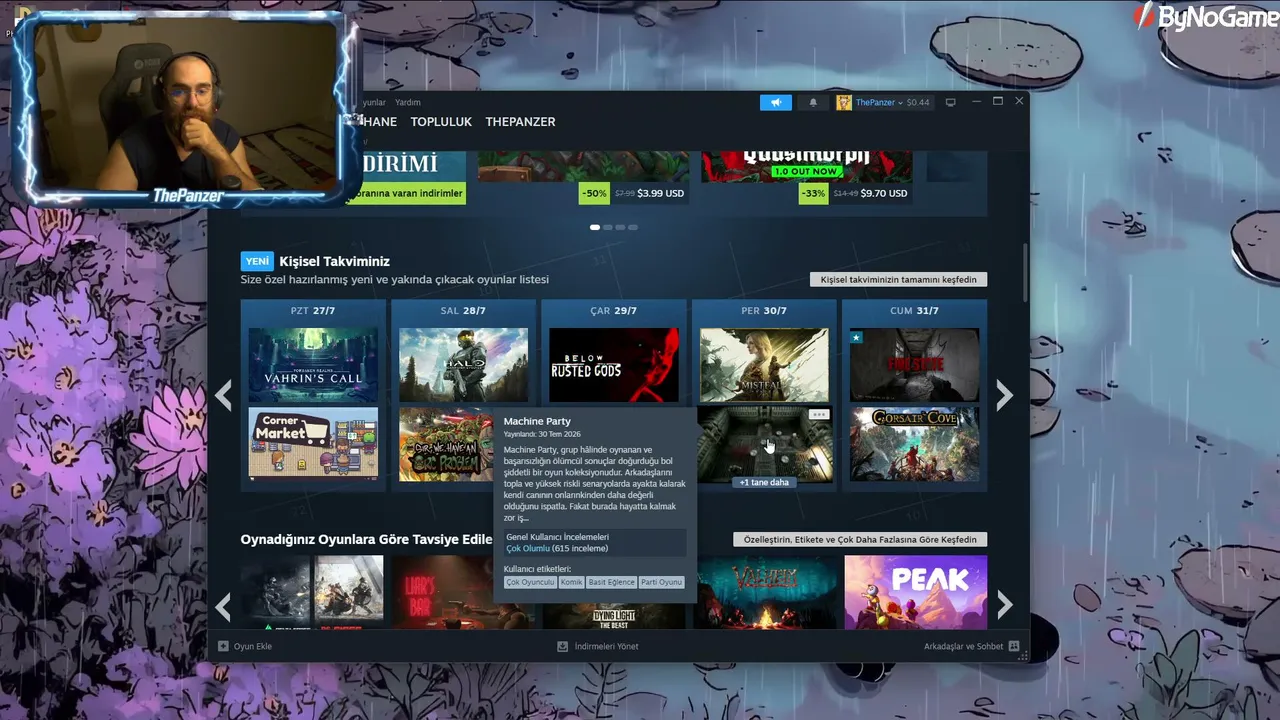This screenshot has height=720, width=1280.
Task: Click the ThePanzer profile avatar
Action: click(x=844, y=102)
